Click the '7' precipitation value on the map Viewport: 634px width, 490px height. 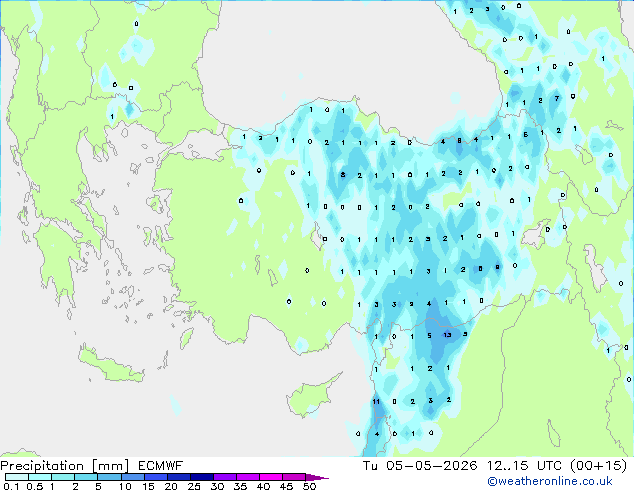point(557,99)
